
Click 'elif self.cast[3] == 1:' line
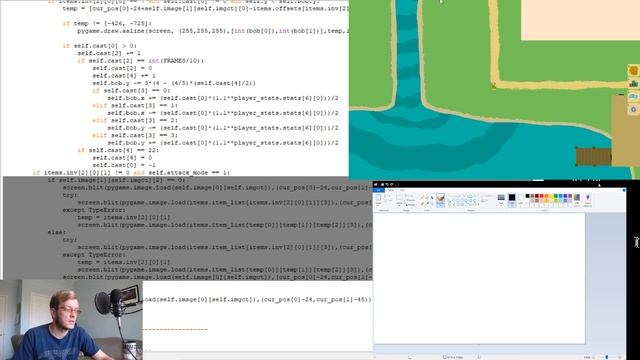(x=135, y=105)
